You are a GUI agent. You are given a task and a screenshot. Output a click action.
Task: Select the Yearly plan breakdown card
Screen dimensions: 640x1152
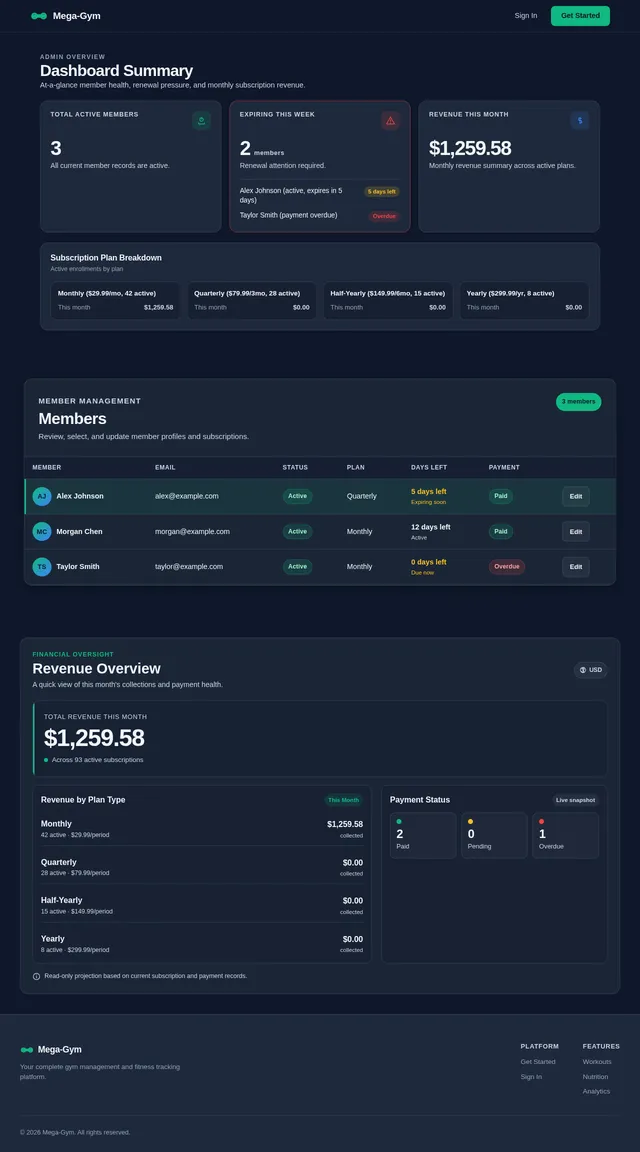(525, 300)
